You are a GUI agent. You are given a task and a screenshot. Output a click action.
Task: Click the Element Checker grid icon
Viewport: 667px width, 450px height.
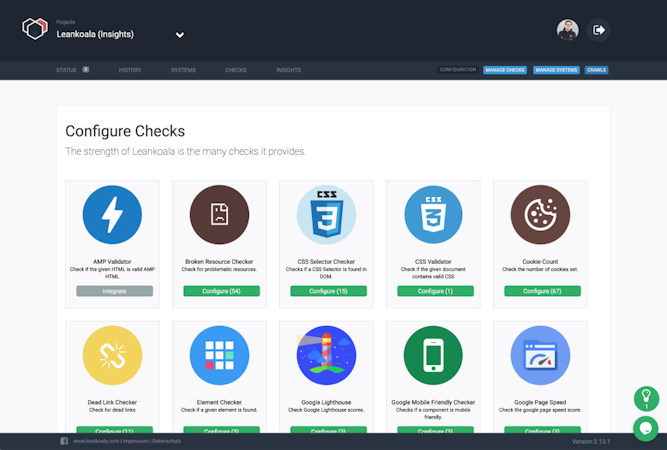219,355
